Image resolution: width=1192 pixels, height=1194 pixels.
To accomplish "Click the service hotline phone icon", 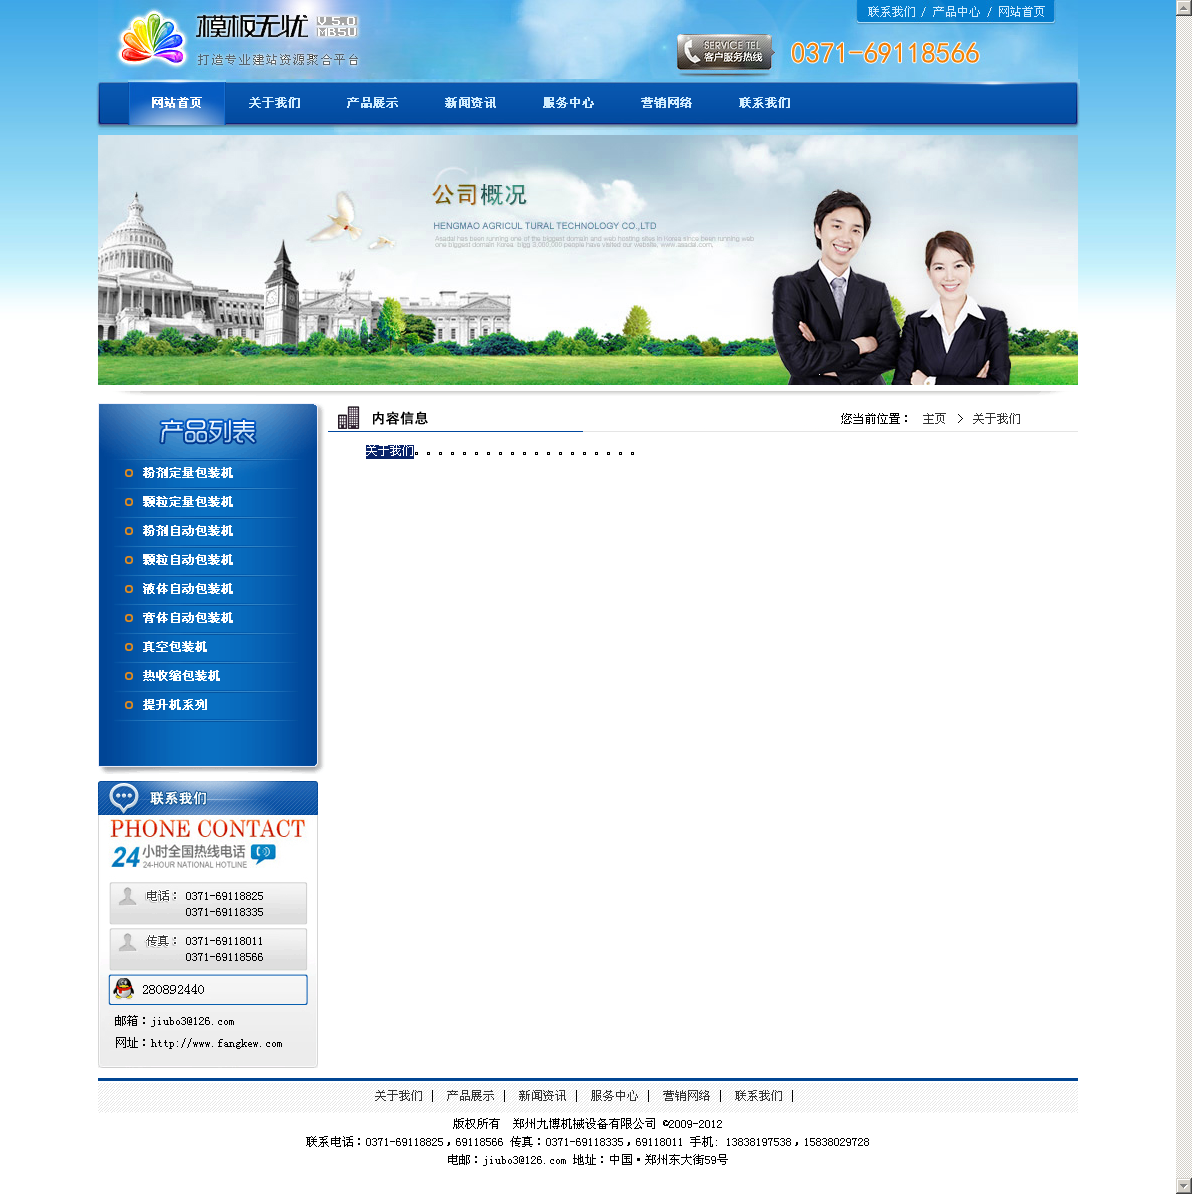I will (690, 52).
